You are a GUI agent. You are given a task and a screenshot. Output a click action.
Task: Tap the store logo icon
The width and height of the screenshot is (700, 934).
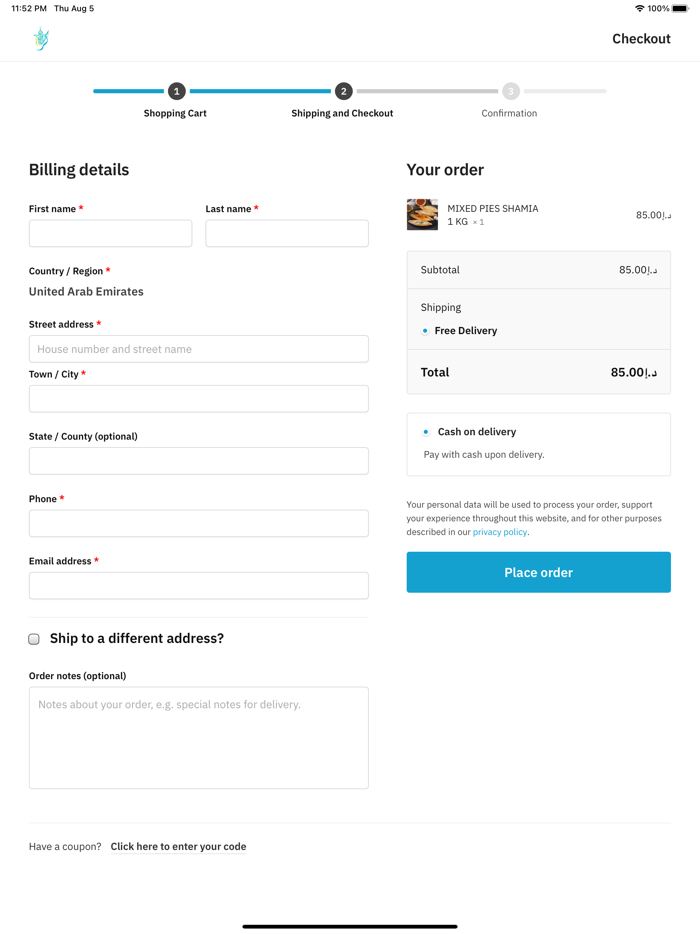(41, 39)
